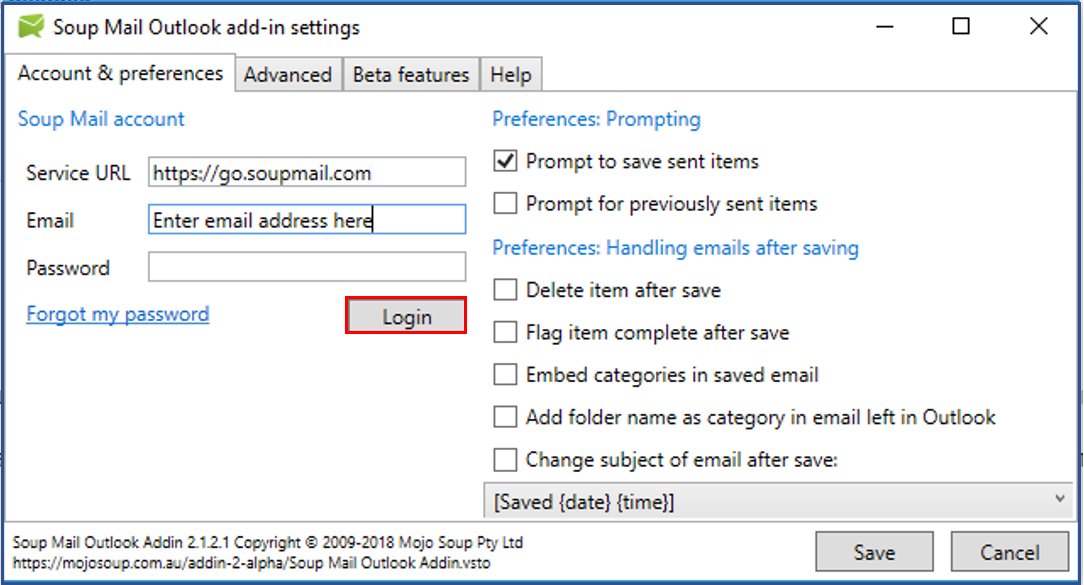Minimize the add-in settings window
This screenshot has width=1084, height=585.
pyautogui.click(x=884, y=27)
